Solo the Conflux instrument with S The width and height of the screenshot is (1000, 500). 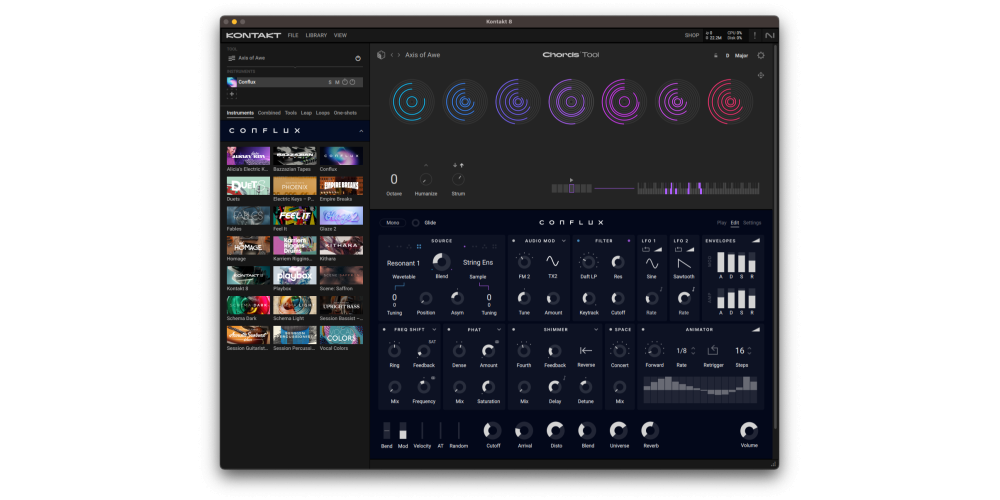pyautogui.click(x=330, y=82)
